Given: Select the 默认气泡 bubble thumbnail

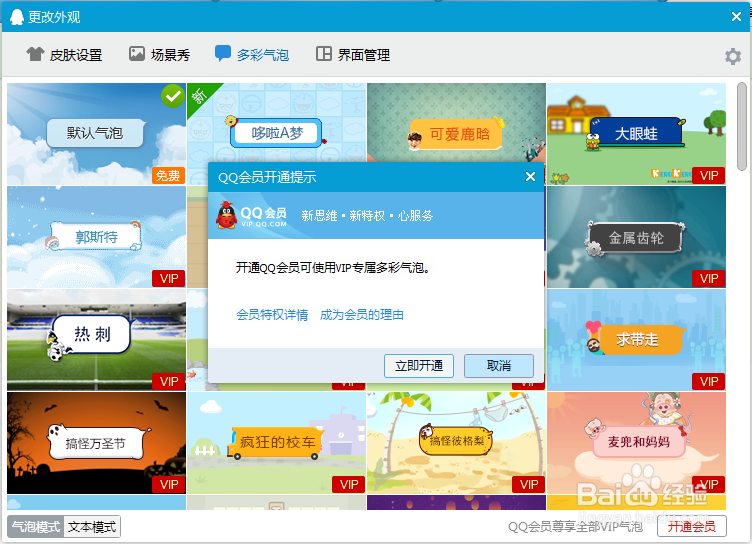Looking at the screenshot, I should pyautogui.click(x=96, y=134).
